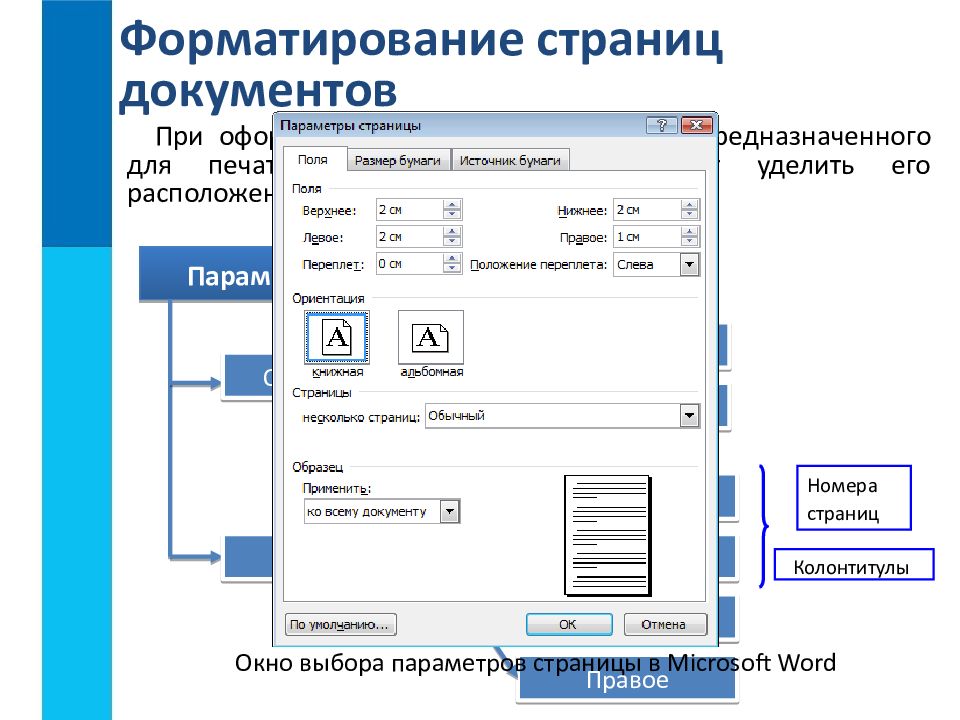Image resolution: width=960 pixels, height=720 pixels.
Task: Adjust the Правое margin spinner arrows
Action: 690,237
